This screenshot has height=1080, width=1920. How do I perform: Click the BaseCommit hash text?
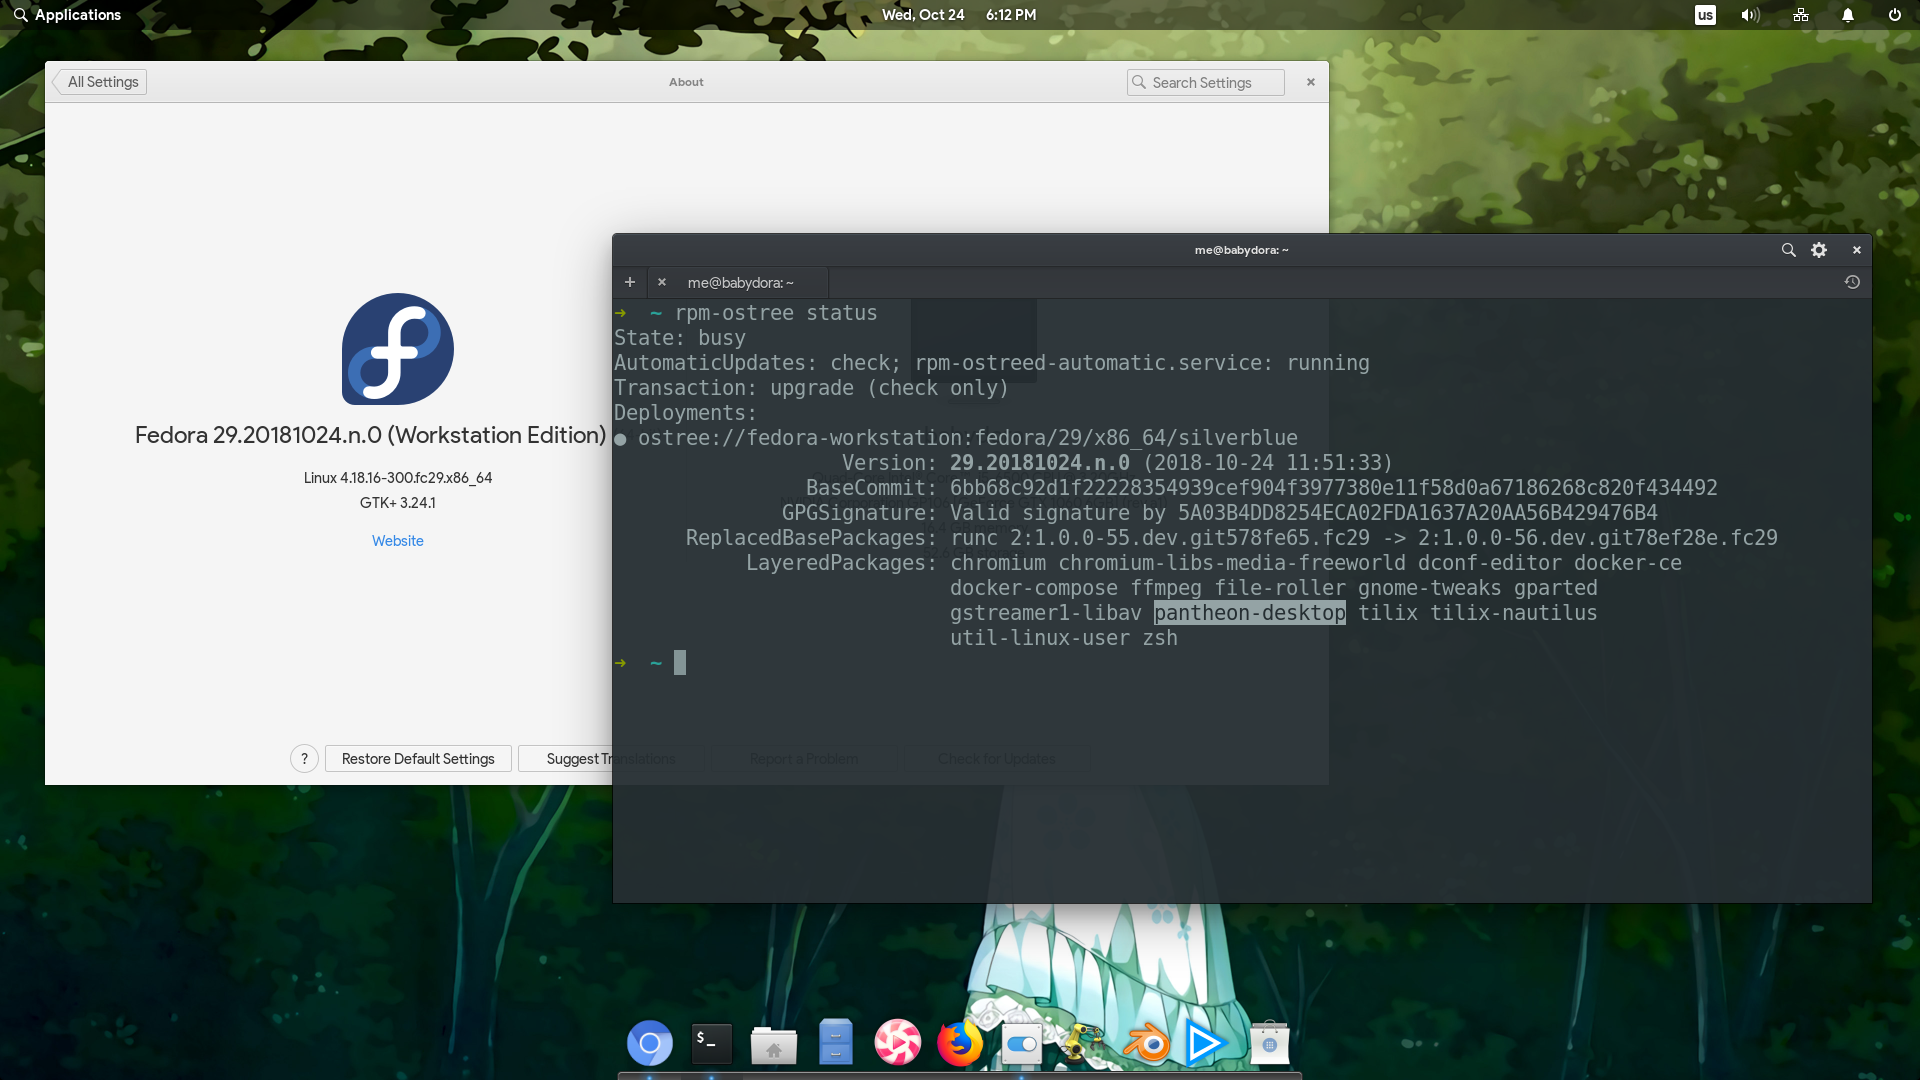click(1334, 488)
